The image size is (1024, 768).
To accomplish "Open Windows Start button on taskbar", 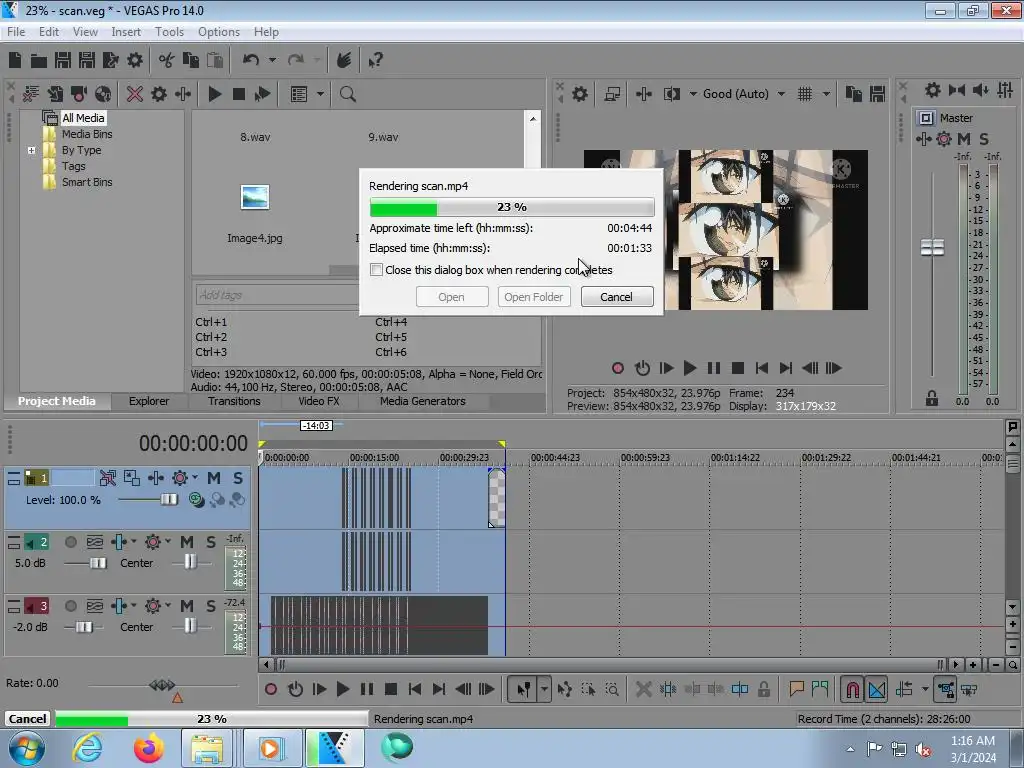I will [x=26, y=748].
